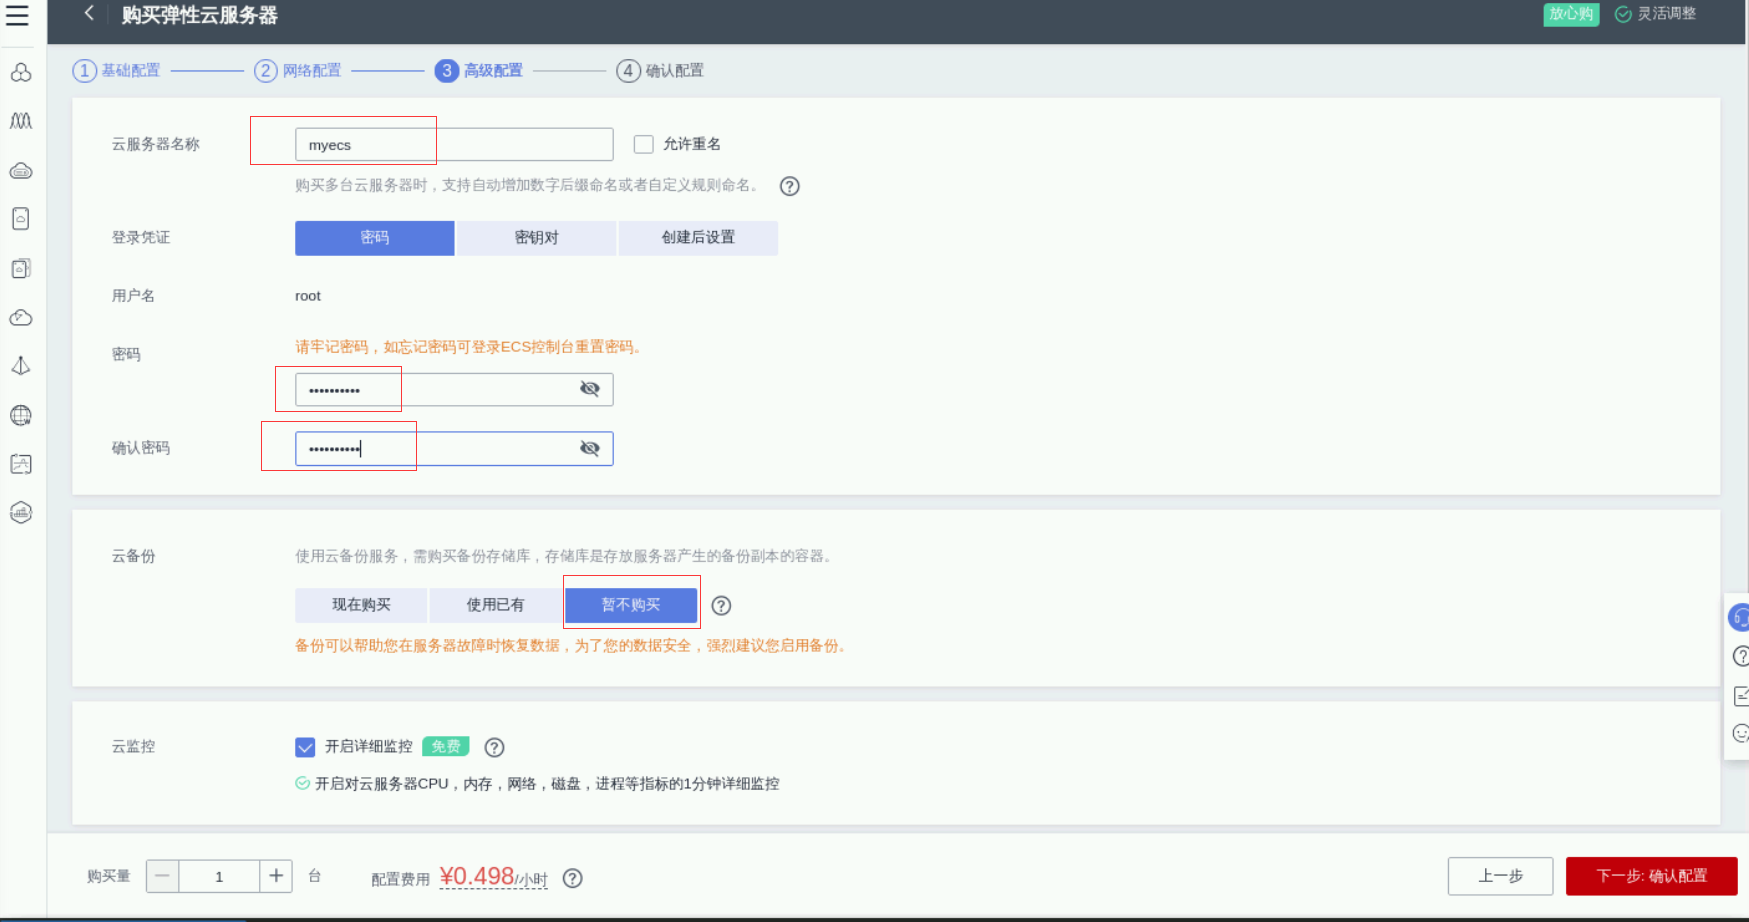Click the pyramid-shaped sidebar icon
This screenshot has width=1749, height=922.
[21, 366]
